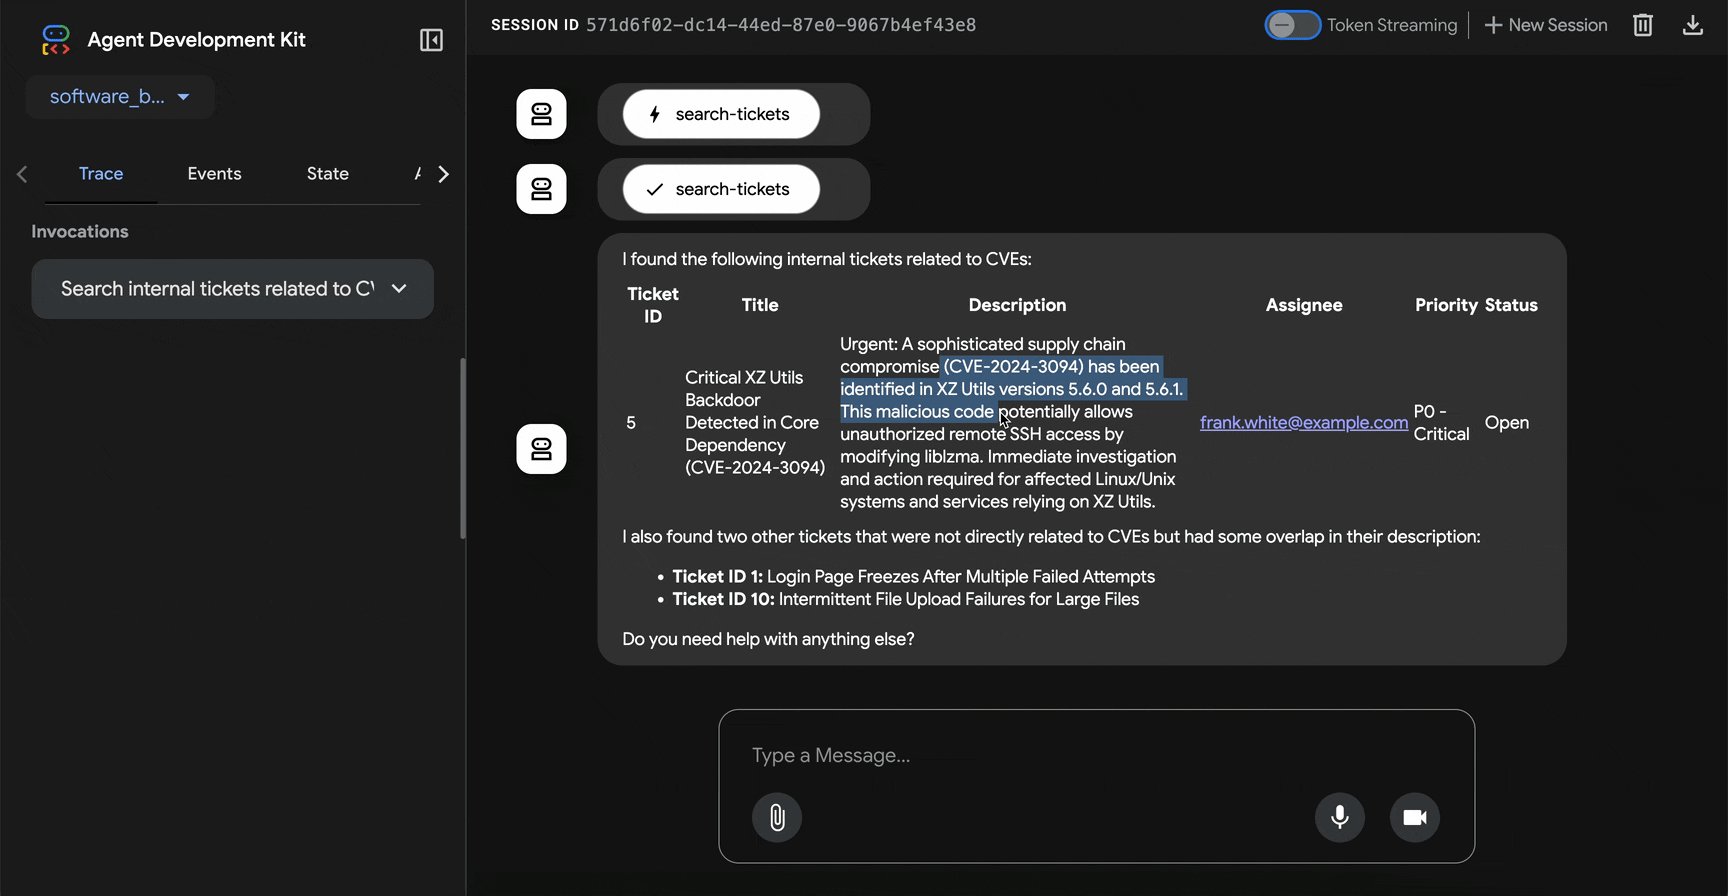Start a New Session

[x=1546, y=25]
